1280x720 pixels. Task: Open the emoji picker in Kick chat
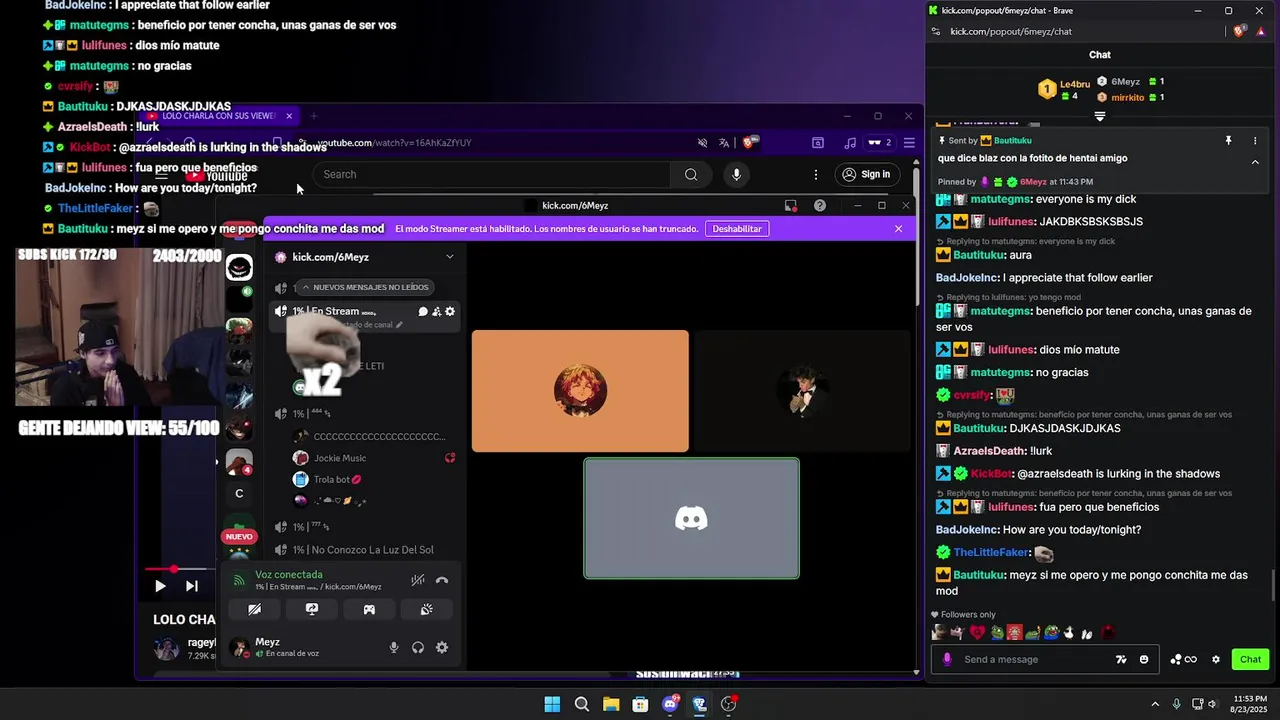click(1144, 659)
